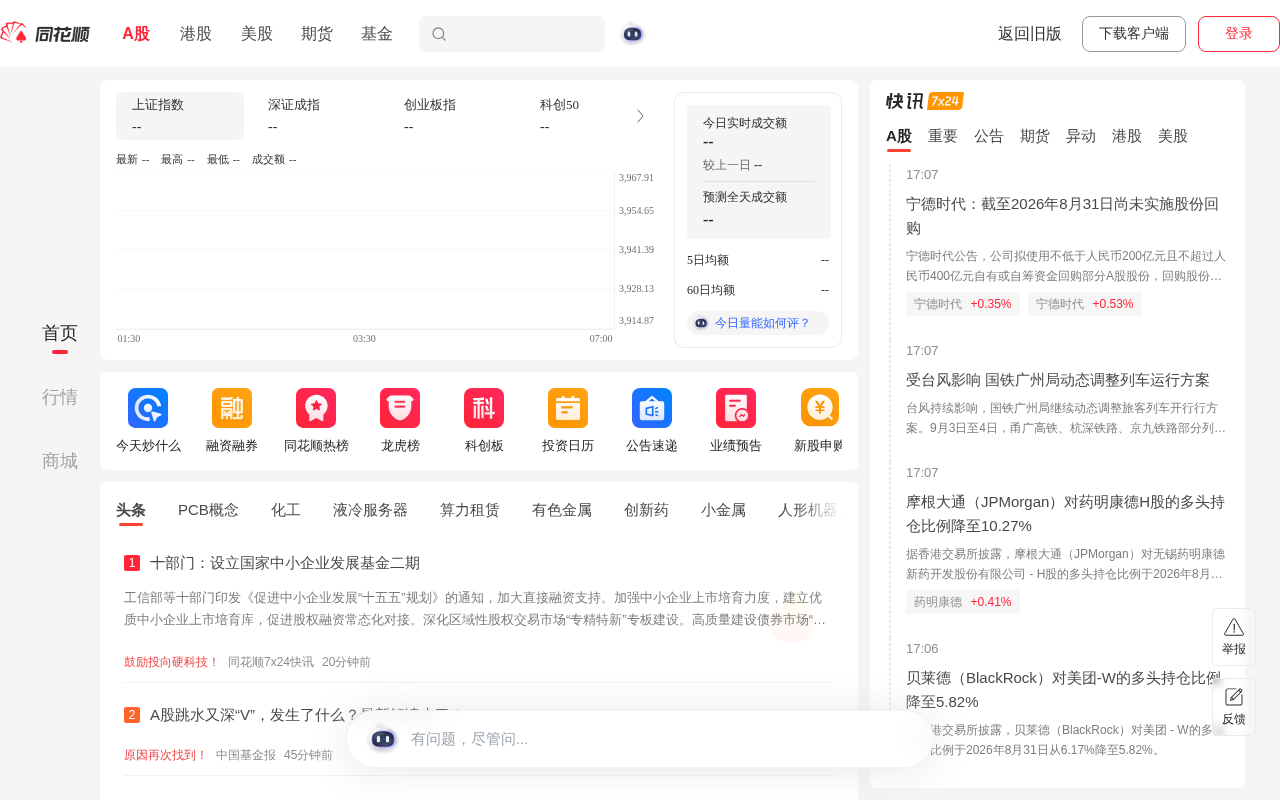The width and height of the screenshot is (1280, 800).
Task: Click 宁德时代 +0.53% stock tag
Action: [1085, 304]
